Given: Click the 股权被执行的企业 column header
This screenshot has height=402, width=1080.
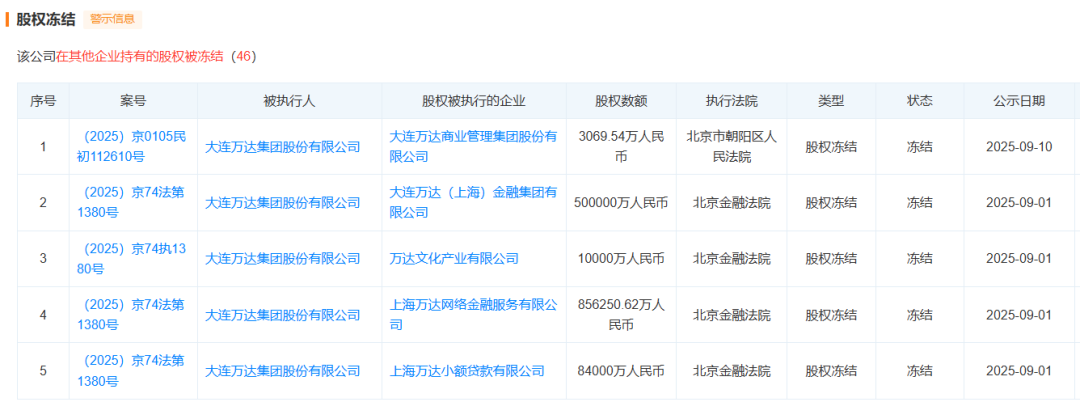Looking at the screenshot, I should tap(474, 100).
